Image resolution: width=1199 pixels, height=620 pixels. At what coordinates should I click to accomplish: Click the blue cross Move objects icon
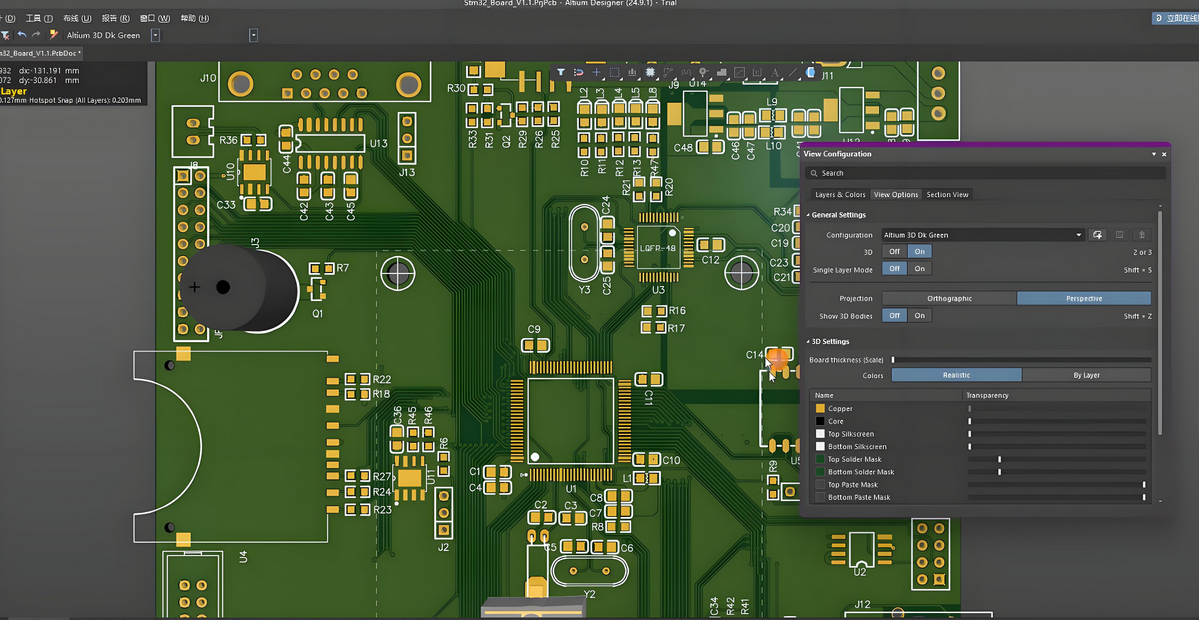(596, 72)
